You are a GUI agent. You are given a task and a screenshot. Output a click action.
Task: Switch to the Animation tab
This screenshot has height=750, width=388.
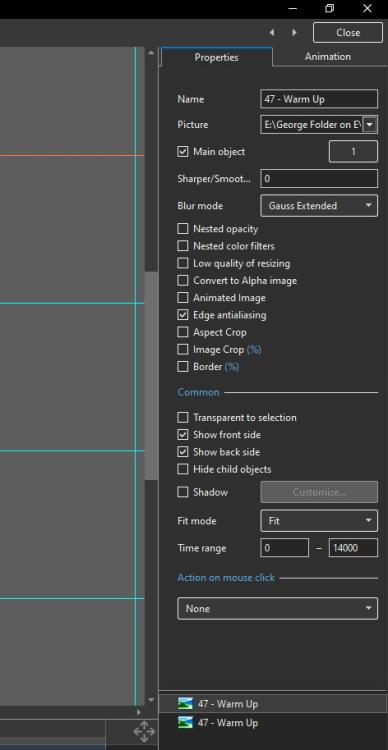(x=328, y=56)
